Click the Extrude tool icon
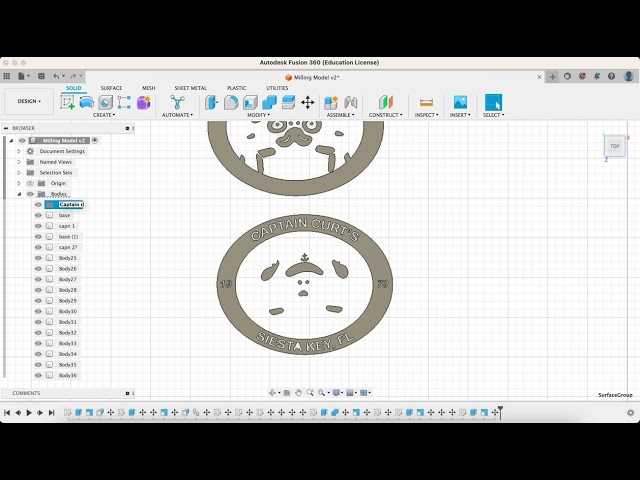The width and height of the screenshot is (640, 480). click(x=87, y=102)
